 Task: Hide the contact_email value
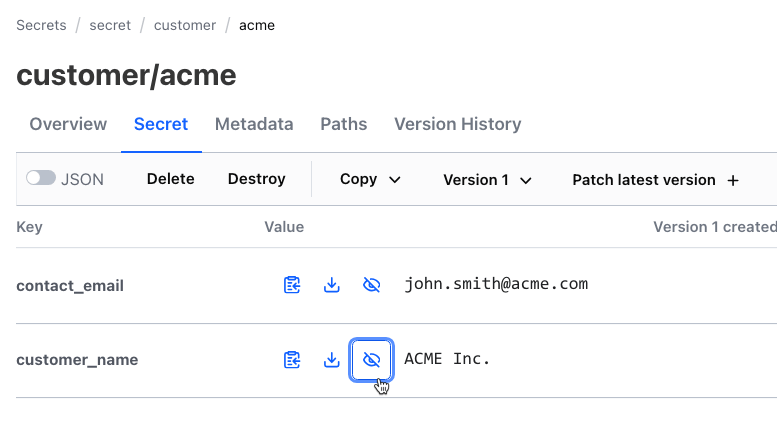[371, 285]
